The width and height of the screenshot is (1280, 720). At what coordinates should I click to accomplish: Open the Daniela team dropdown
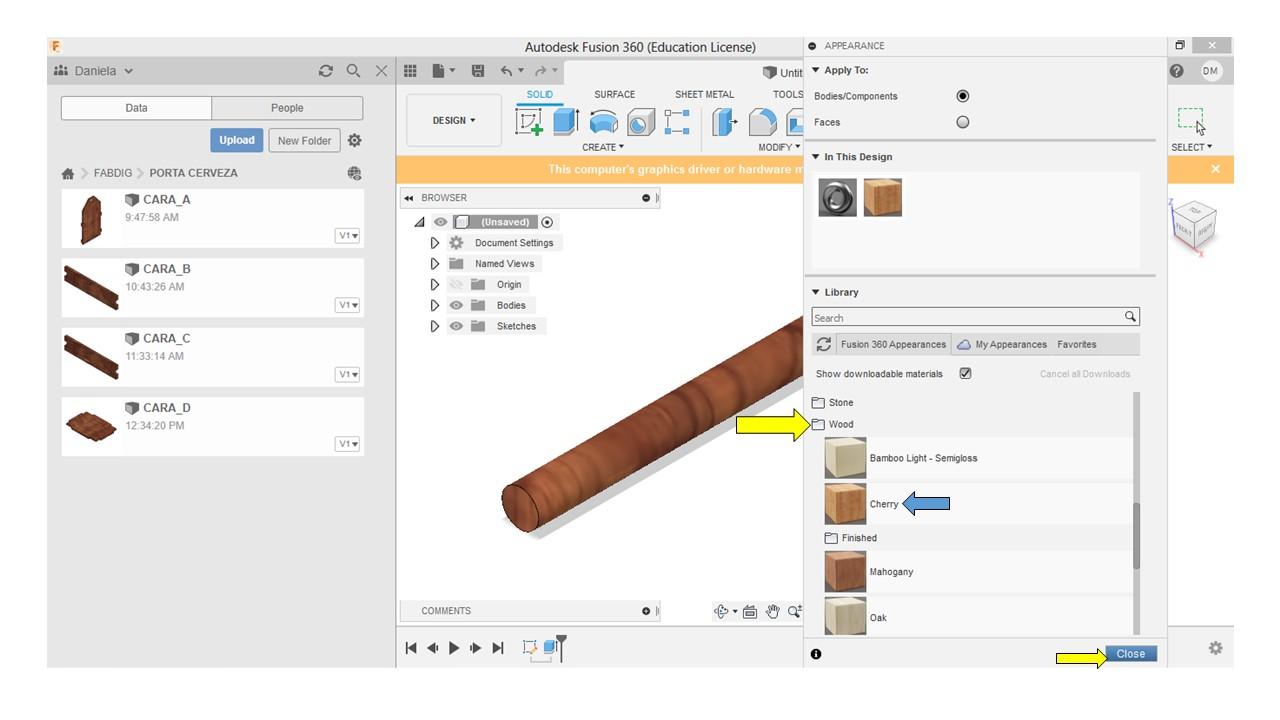tap(94, 71)
